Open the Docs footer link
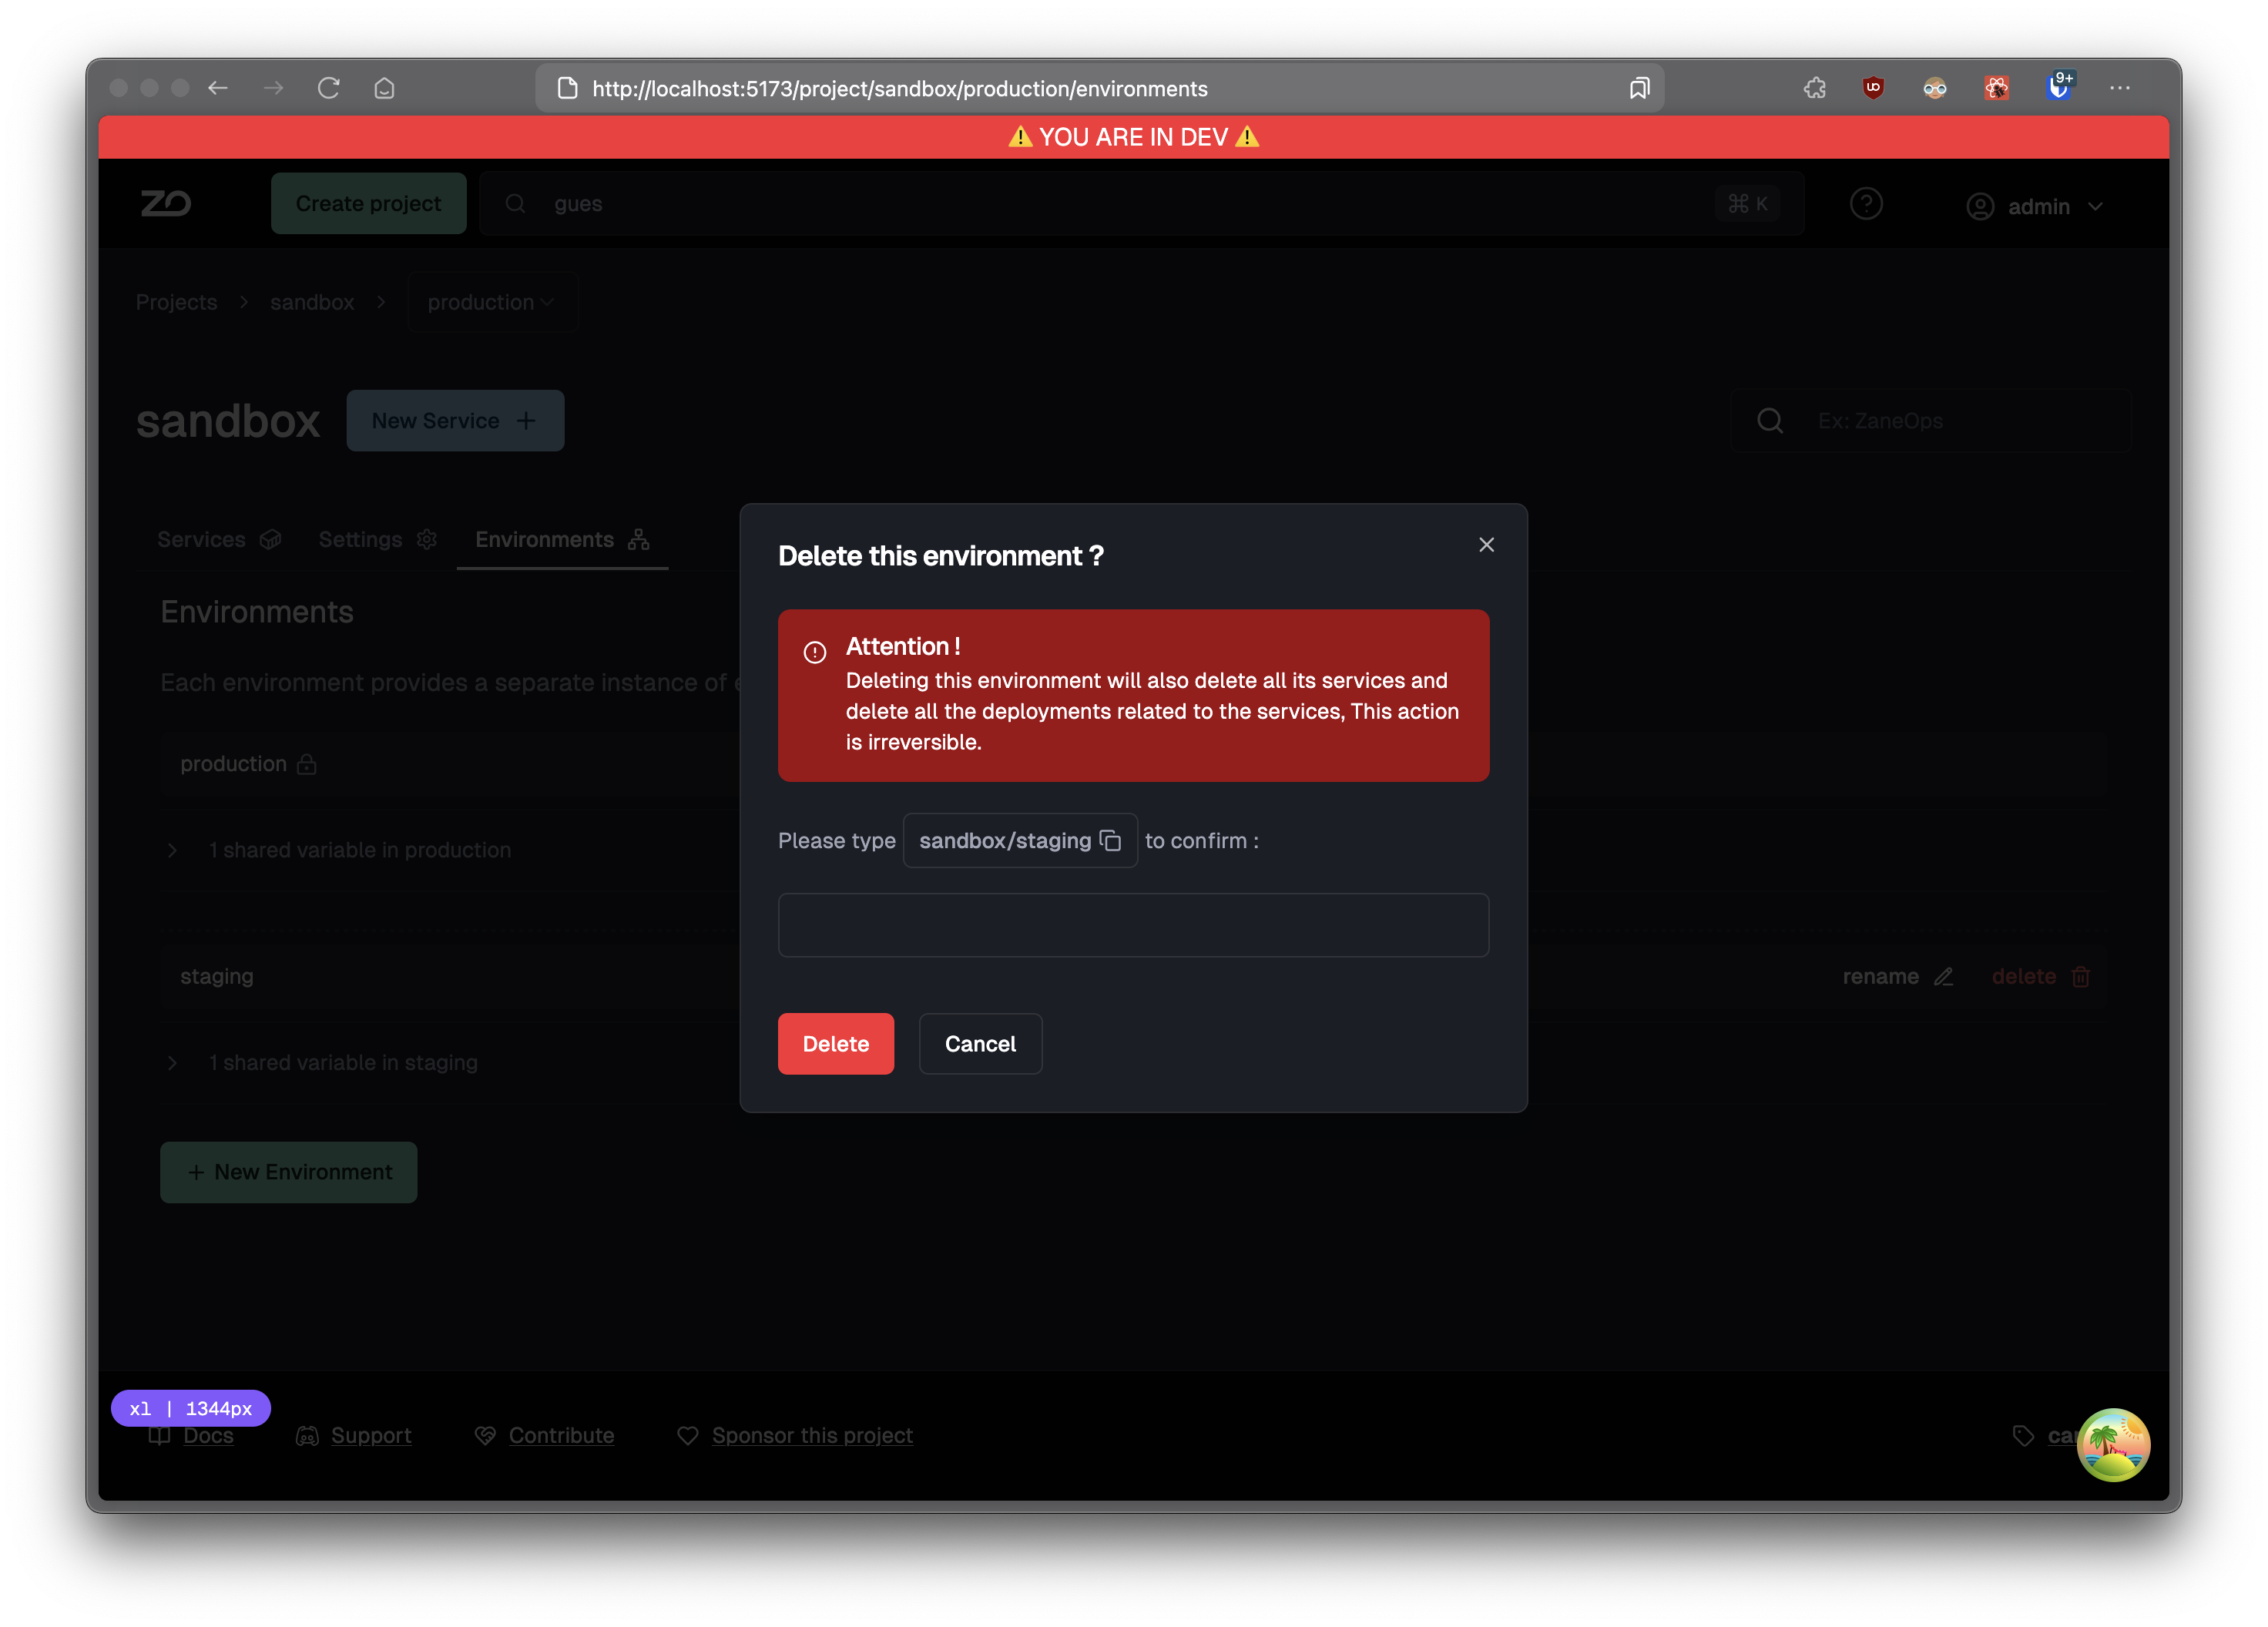 click(x=207, y=1435)
